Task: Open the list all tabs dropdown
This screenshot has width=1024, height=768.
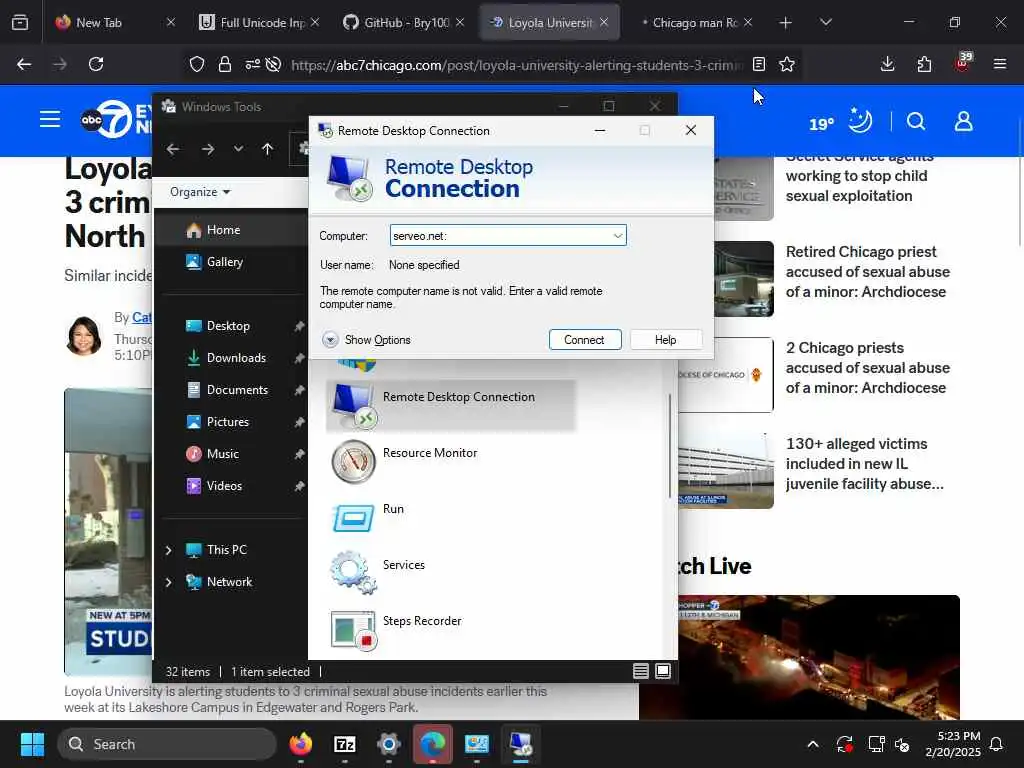Action: pyautogui.click(x=826, y=23)
